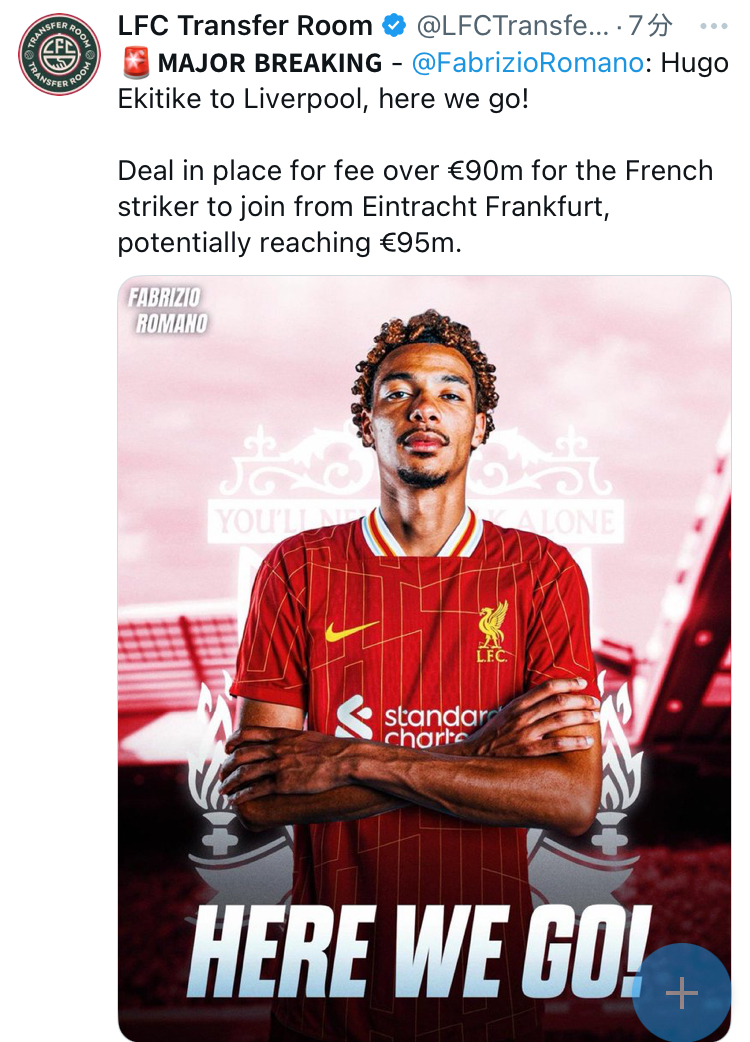
Task: Click the MAJOR BREAKING bold text
Action: (x=270, y=63)
